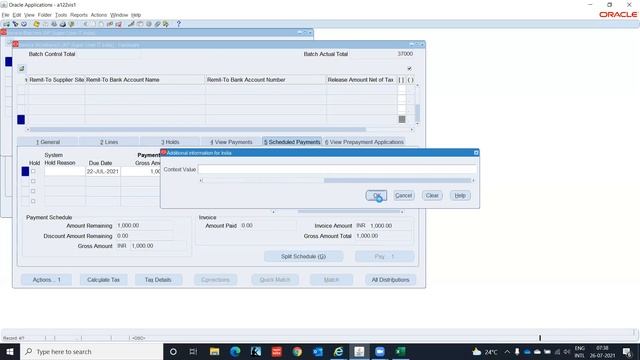Screen dimensions: 640x360
Task: Switch to the 4 View Payments tab
Action: point(231,142)
